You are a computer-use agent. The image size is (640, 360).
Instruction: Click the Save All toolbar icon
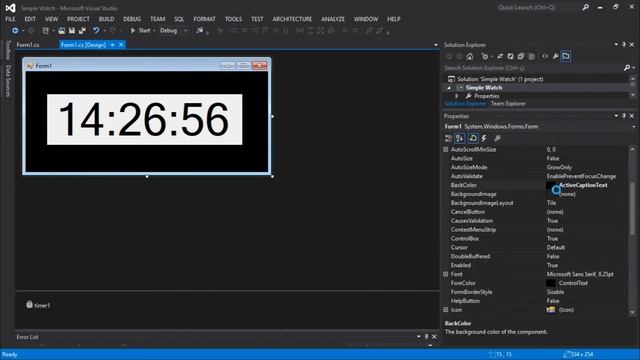[x=82, y=31]
